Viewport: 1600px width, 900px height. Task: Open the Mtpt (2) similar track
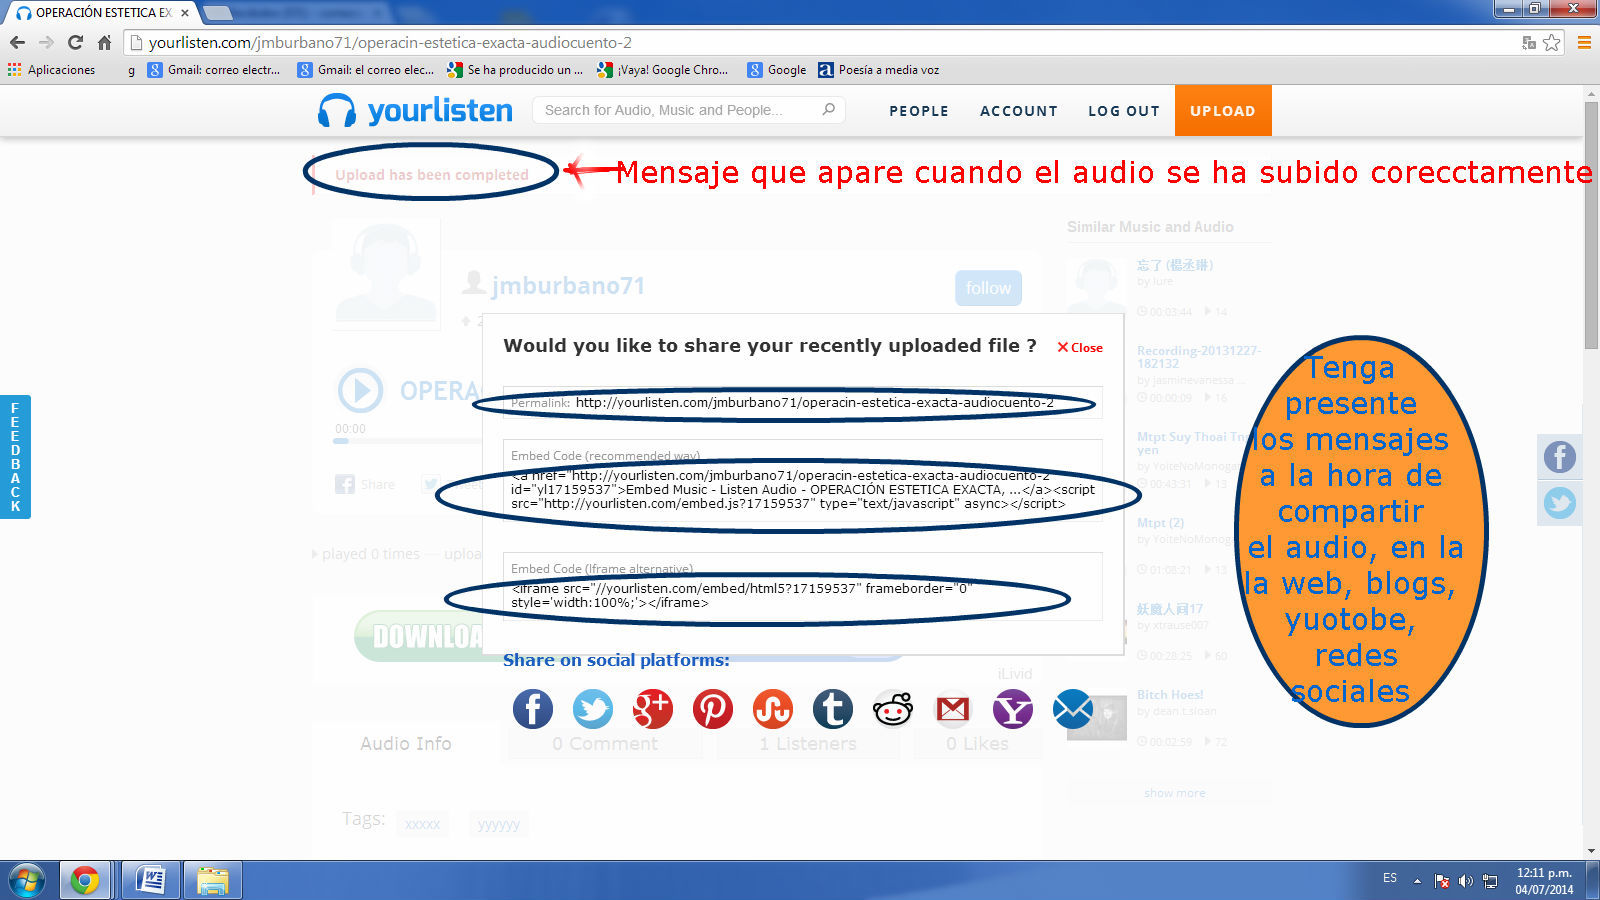[x=1160, y=523]
